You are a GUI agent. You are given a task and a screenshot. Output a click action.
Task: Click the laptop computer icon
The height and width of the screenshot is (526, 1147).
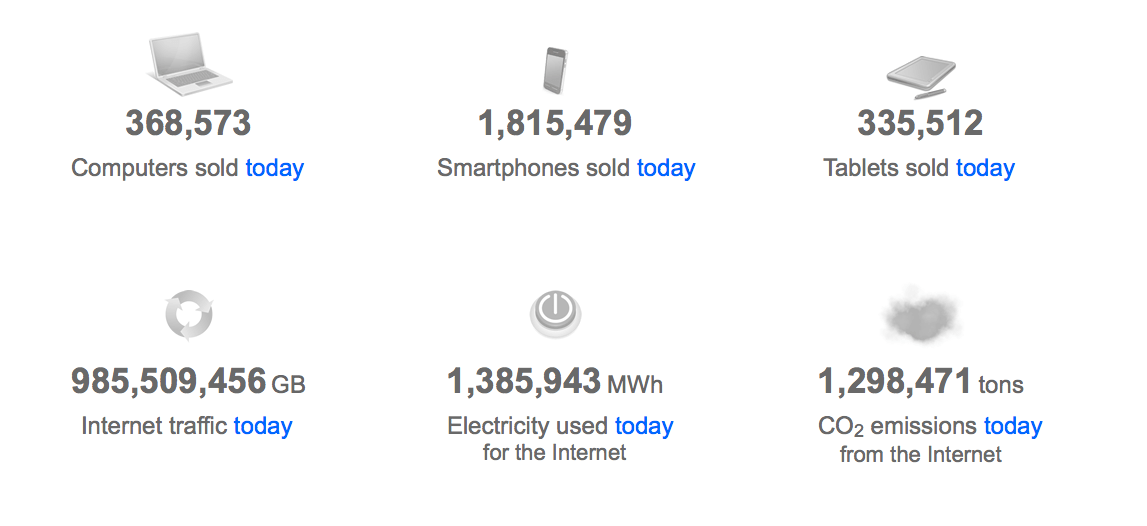(188, 66)
